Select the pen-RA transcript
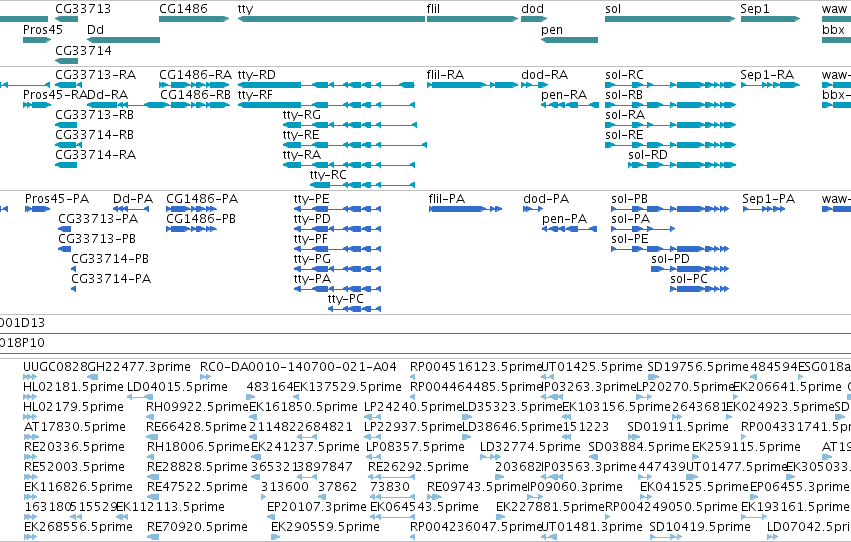Screen dimensions: 851x542 click(569, 105)
